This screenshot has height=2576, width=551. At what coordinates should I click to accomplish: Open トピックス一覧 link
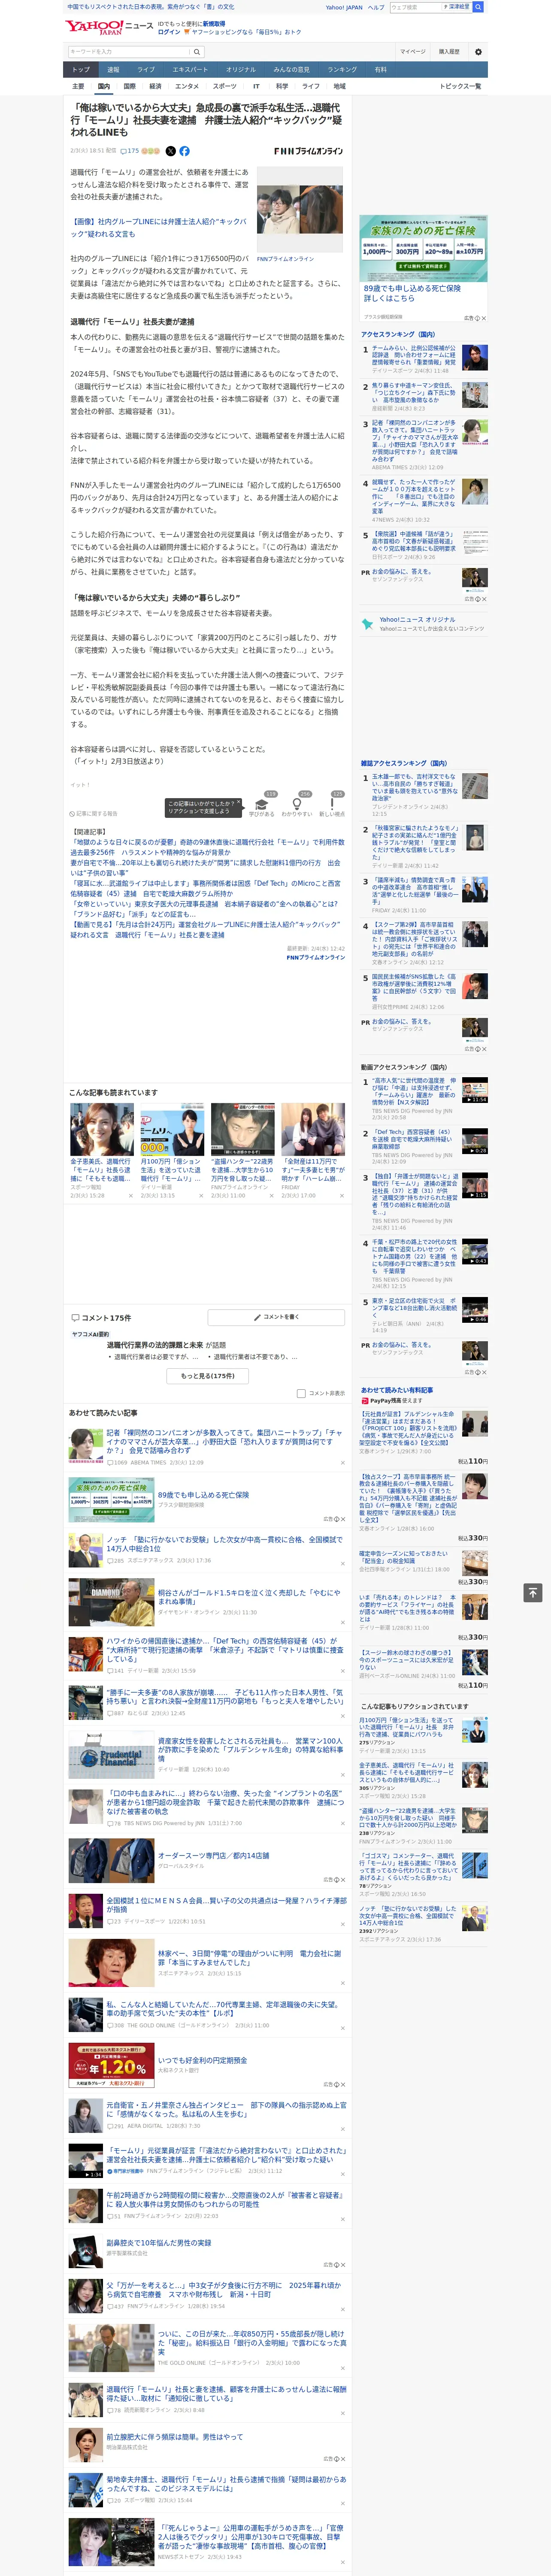click(460, 87)
